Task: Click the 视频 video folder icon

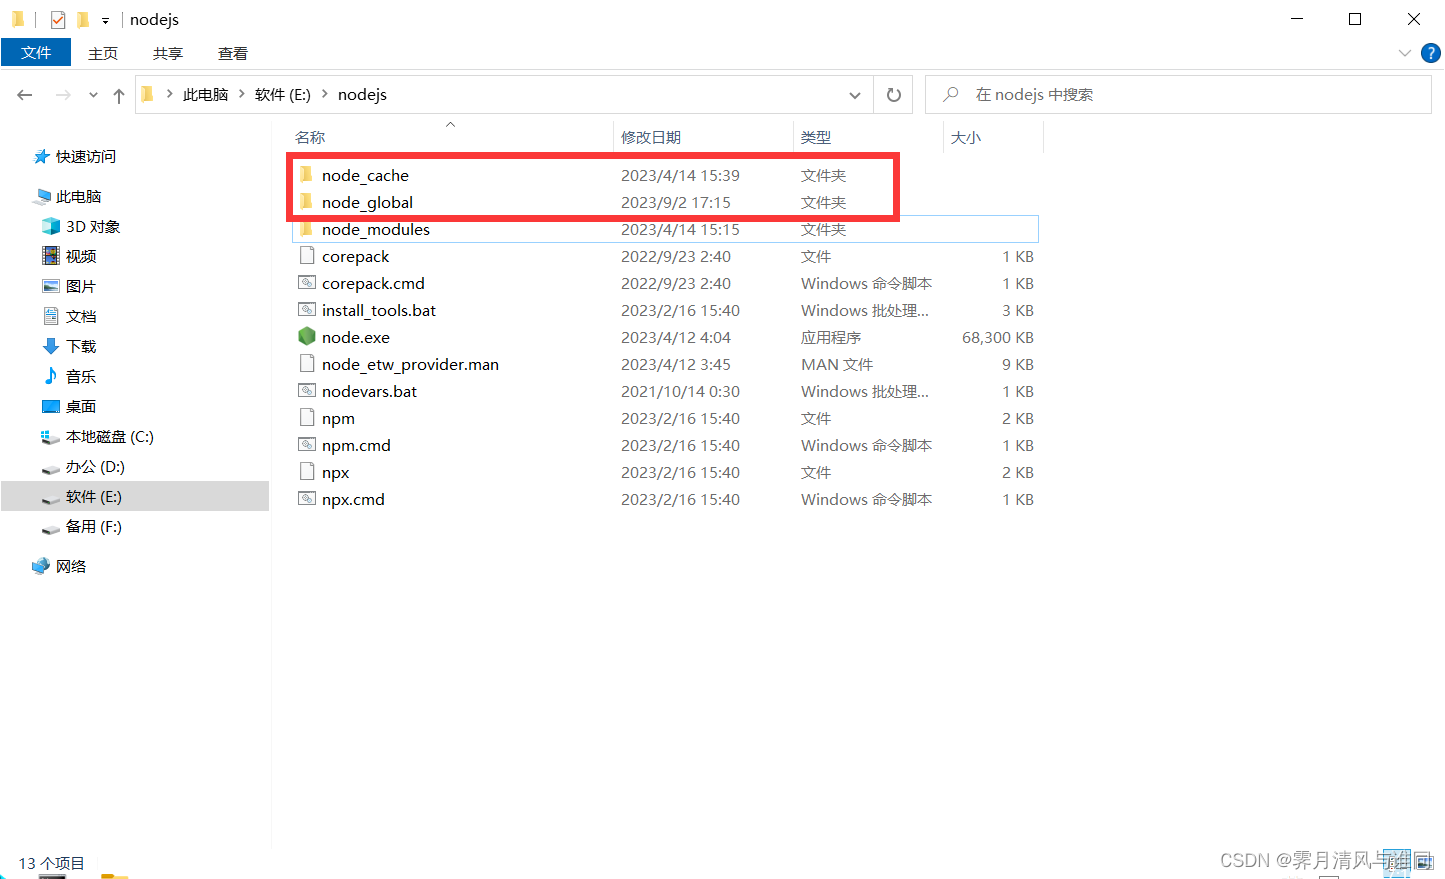Action: coord(51,256)
